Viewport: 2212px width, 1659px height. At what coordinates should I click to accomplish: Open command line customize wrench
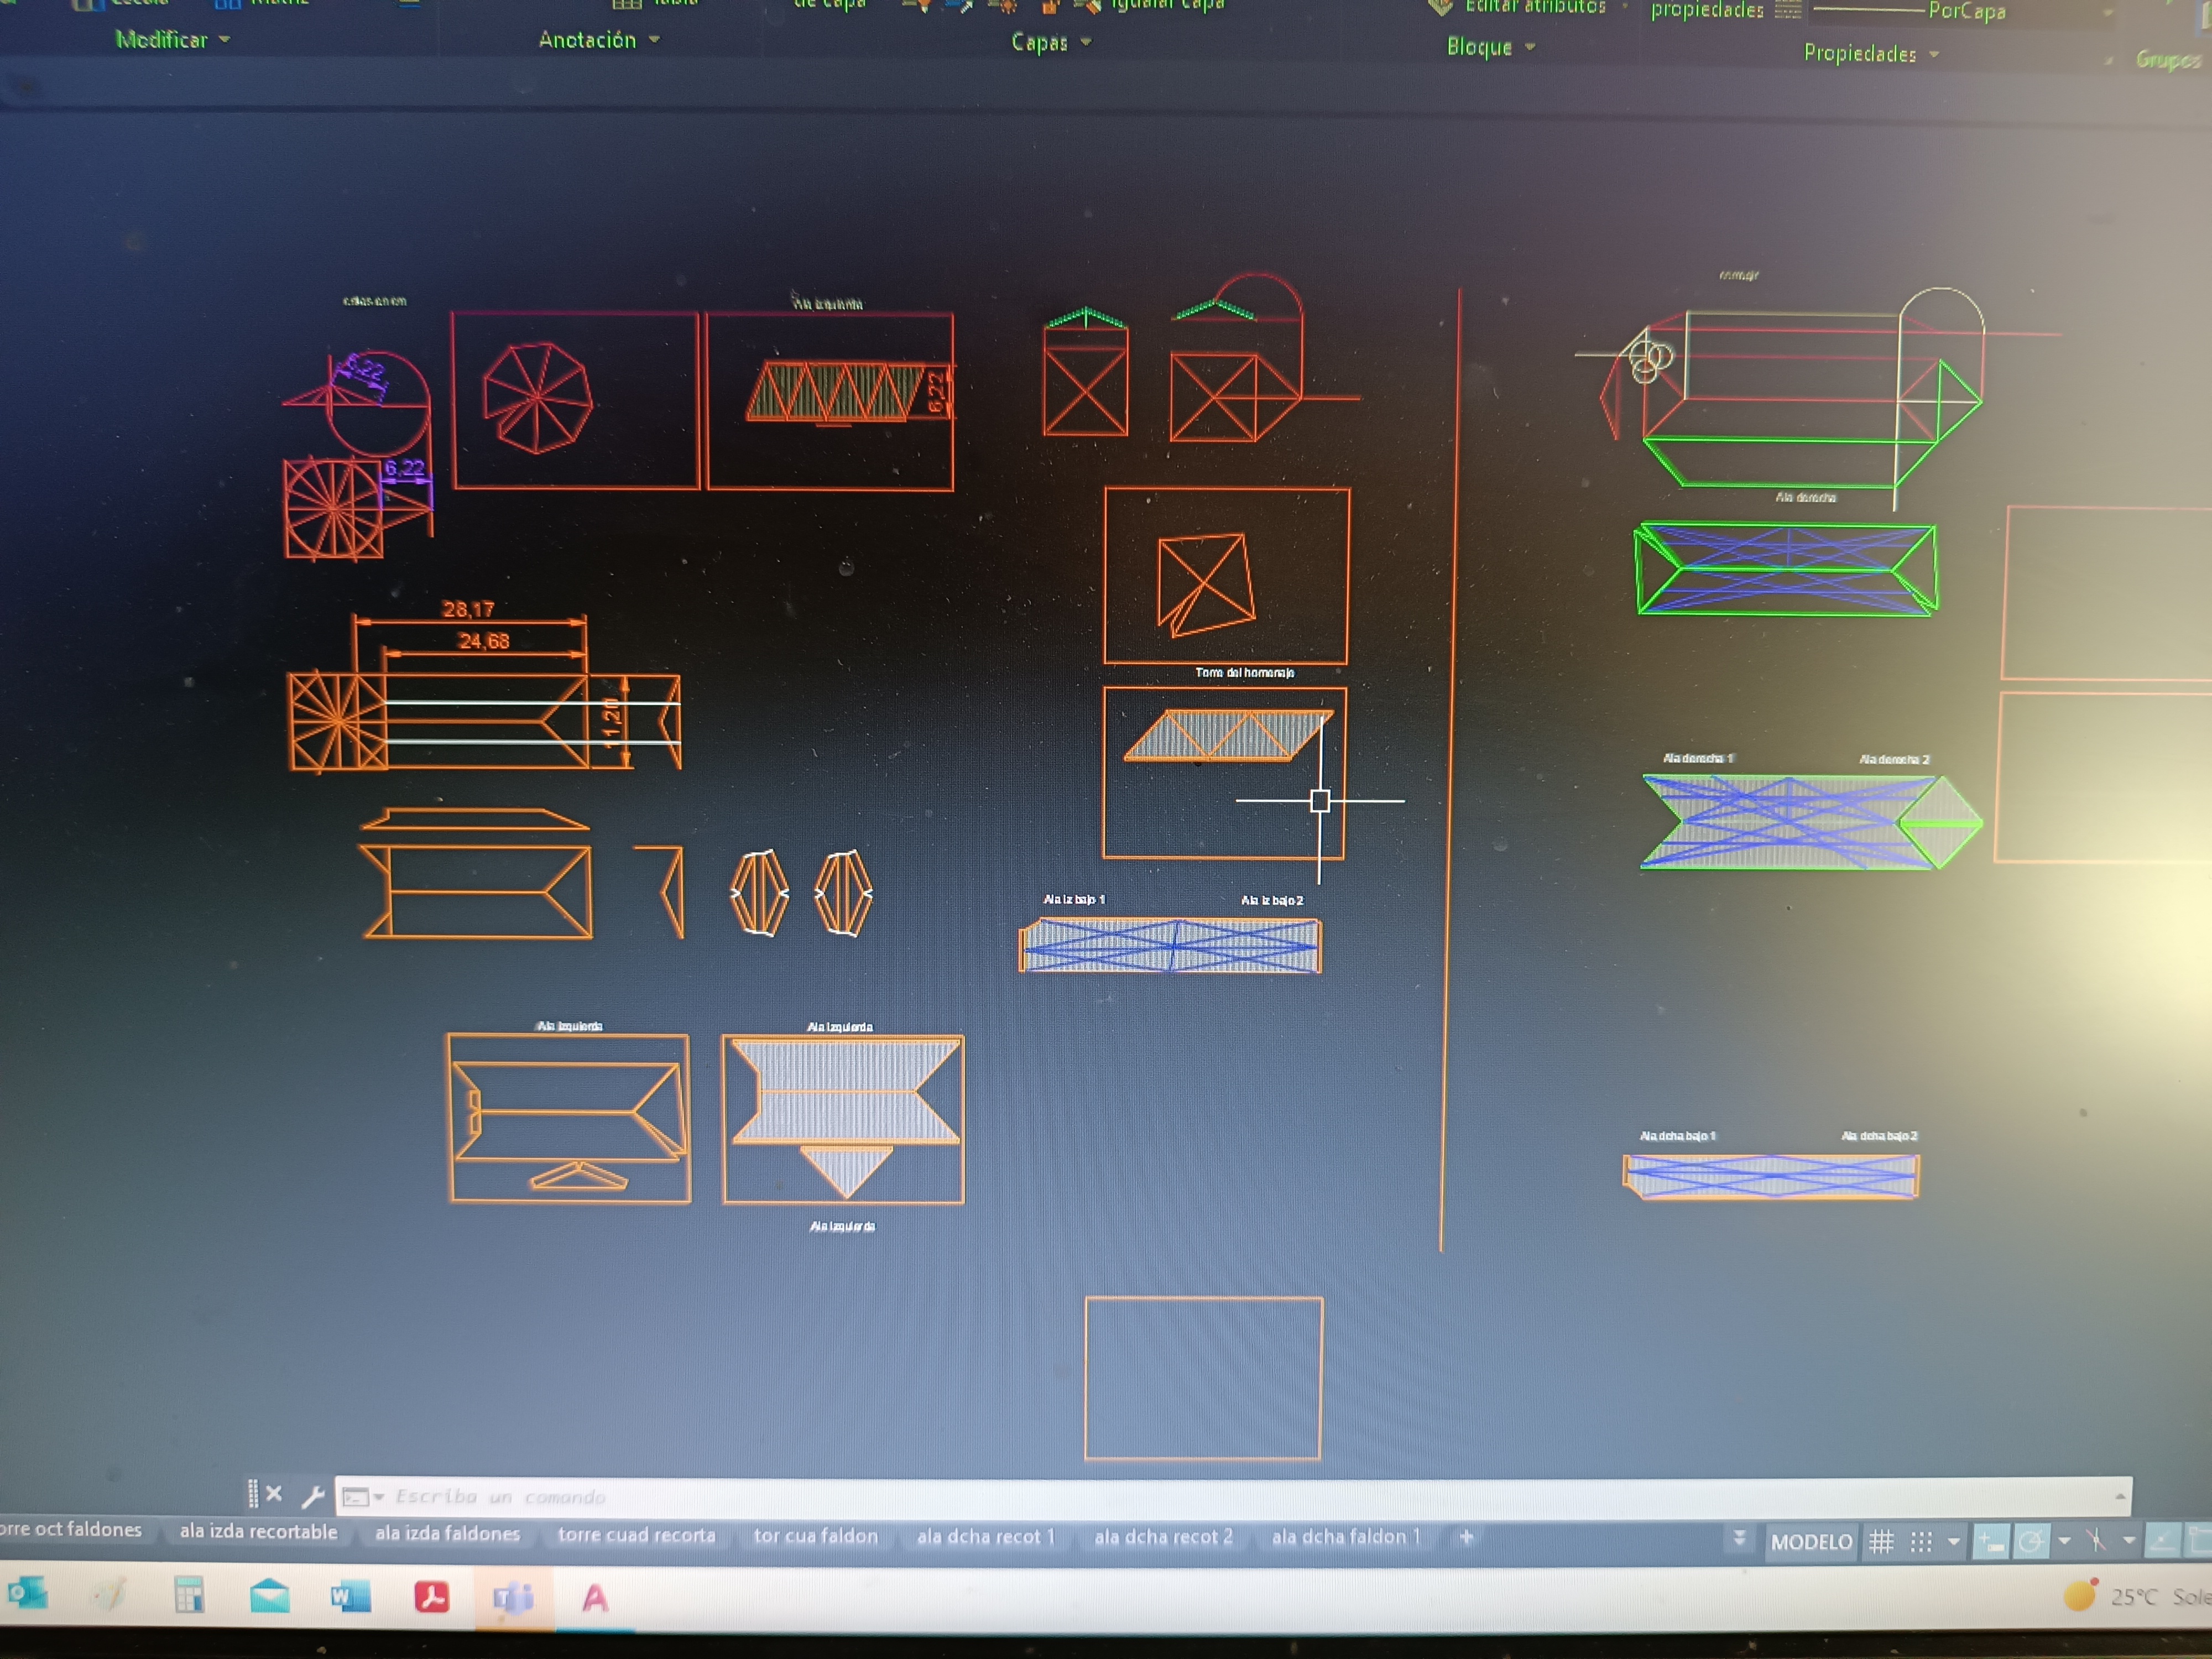[x=313, y=1496]
